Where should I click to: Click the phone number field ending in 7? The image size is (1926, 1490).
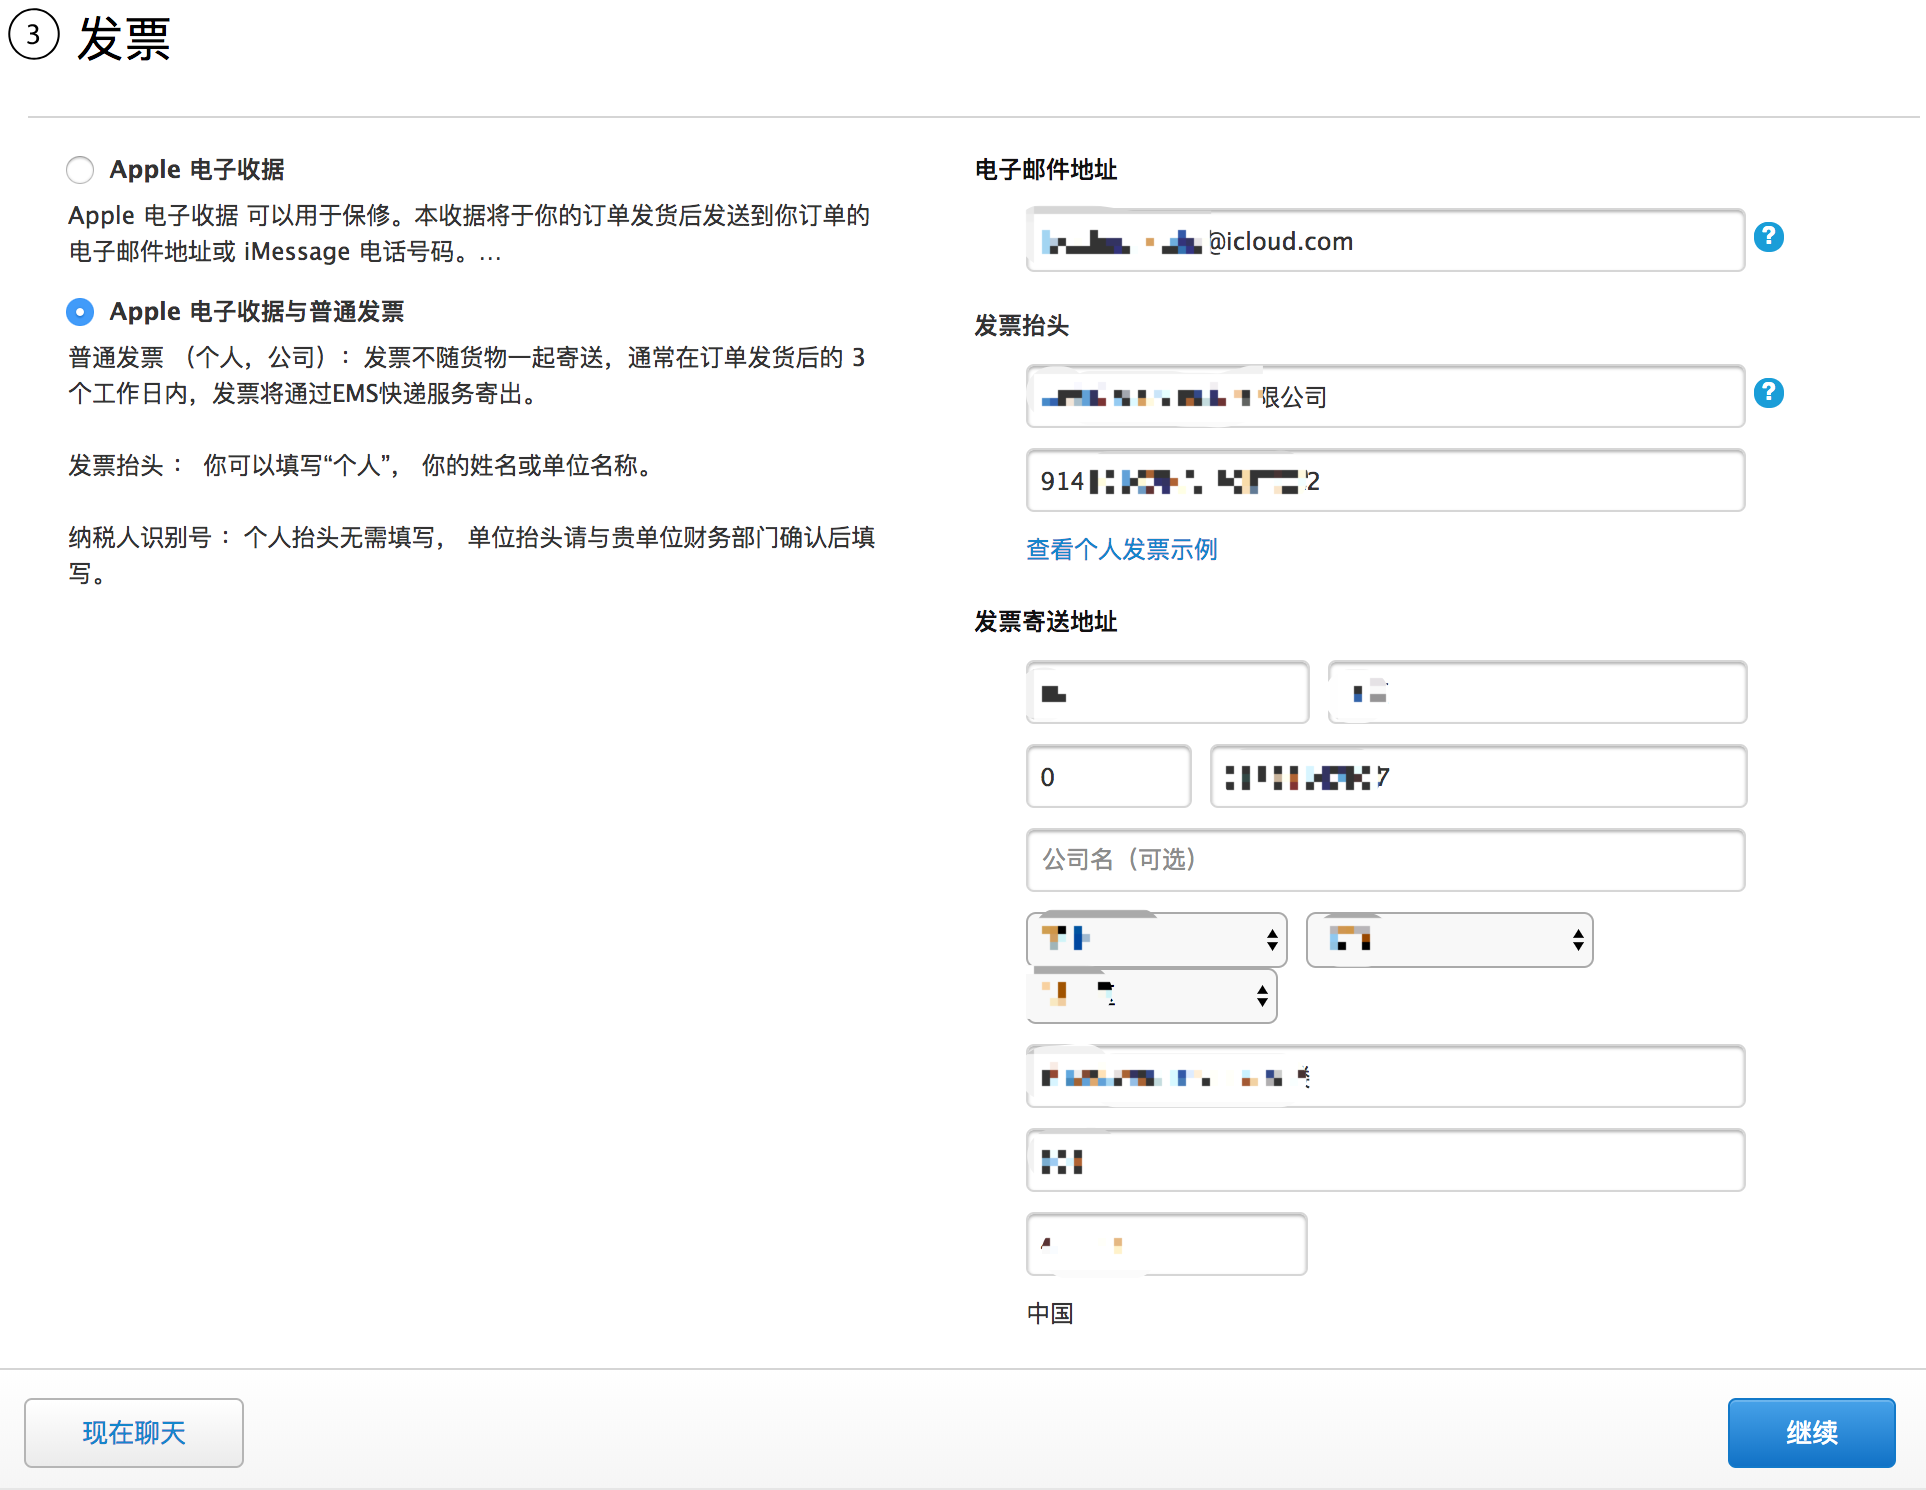1478,776
